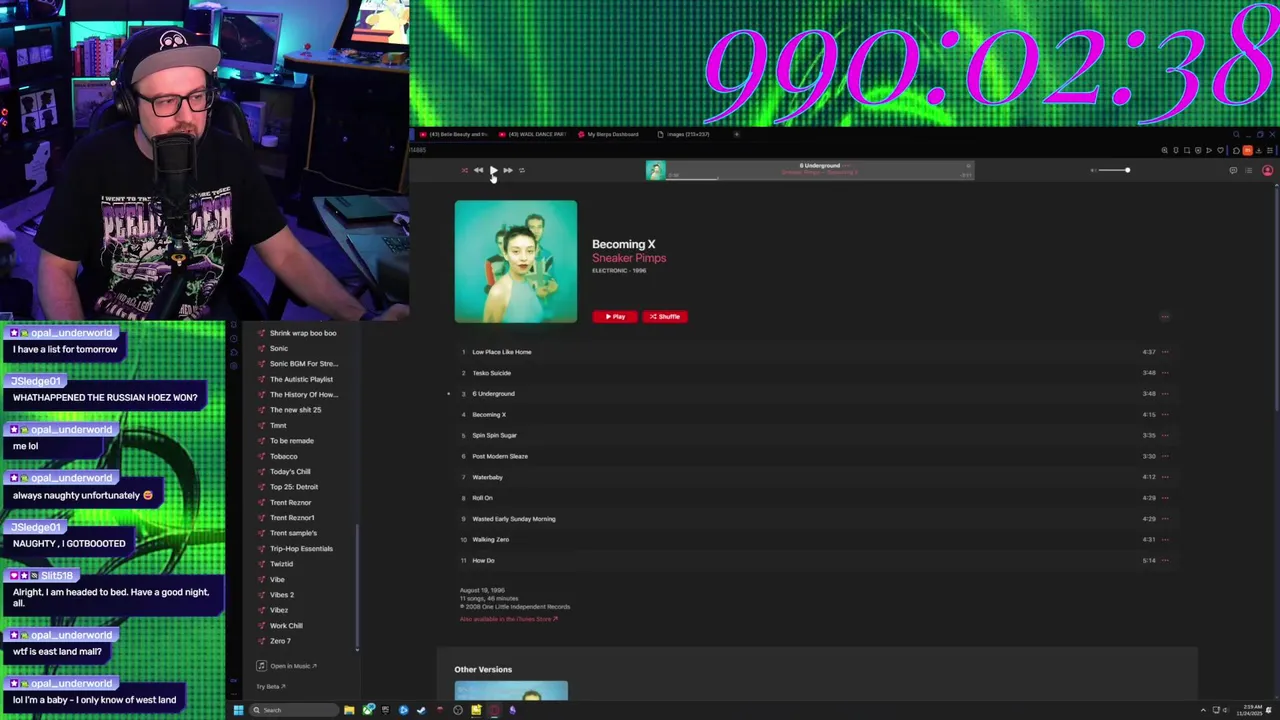Image resolution: width=1280 pixels, height=720 pixels.
Task: Open the account profile icon
Action: (x=1267, y=170)
